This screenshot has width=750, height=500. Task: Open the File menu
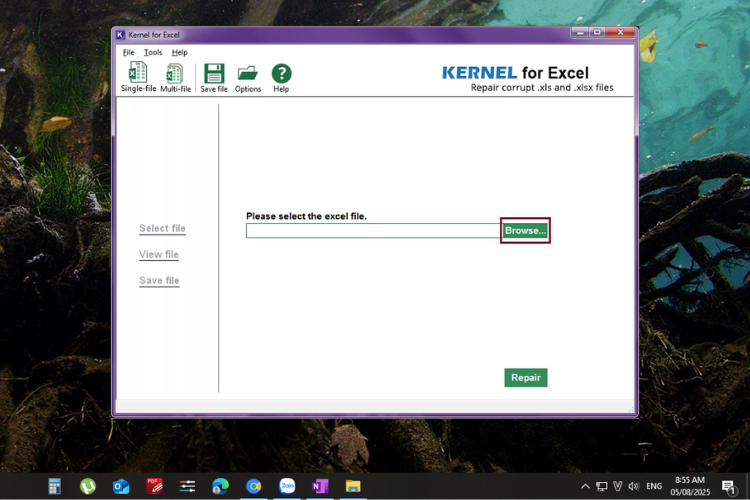coord(129,53)
